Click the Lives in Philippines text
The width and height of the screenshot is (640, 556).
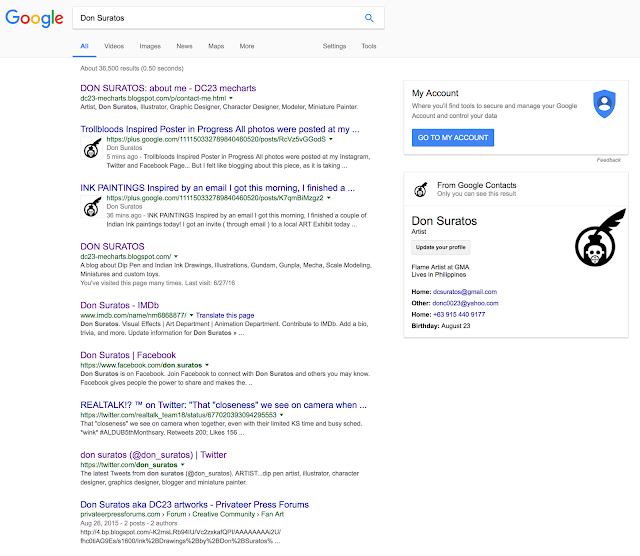(438, 274)
